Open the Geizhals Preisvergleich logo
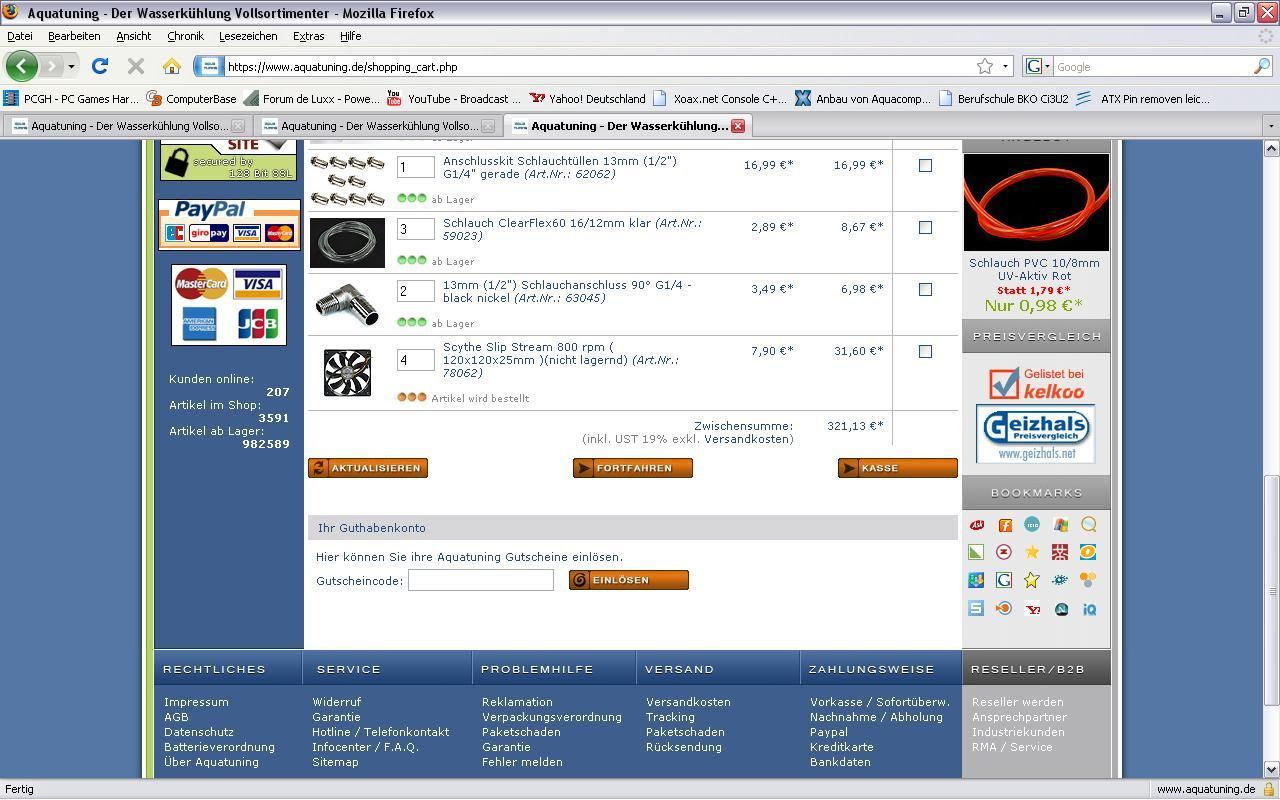The width and height of the screenshot is (1280, 800). (1035, 434)
